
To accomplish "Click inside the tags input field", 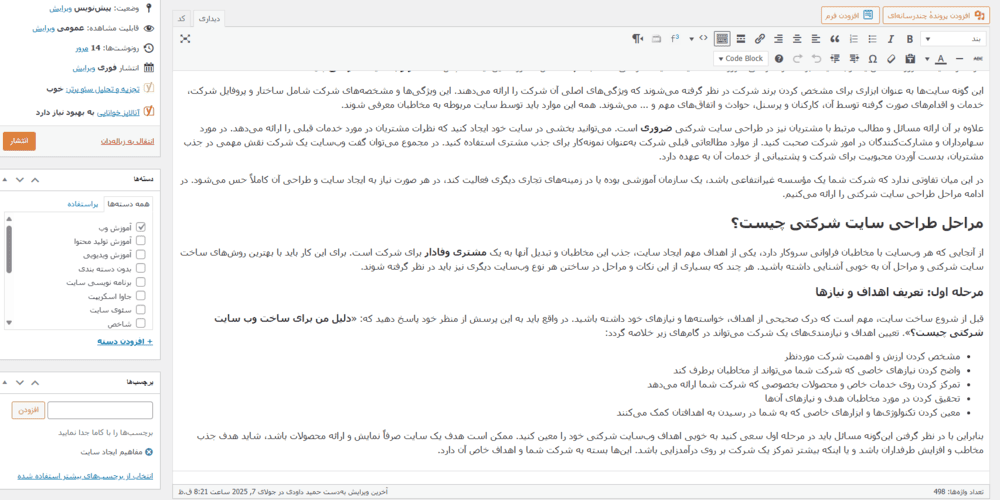I will tap(100, 410).
